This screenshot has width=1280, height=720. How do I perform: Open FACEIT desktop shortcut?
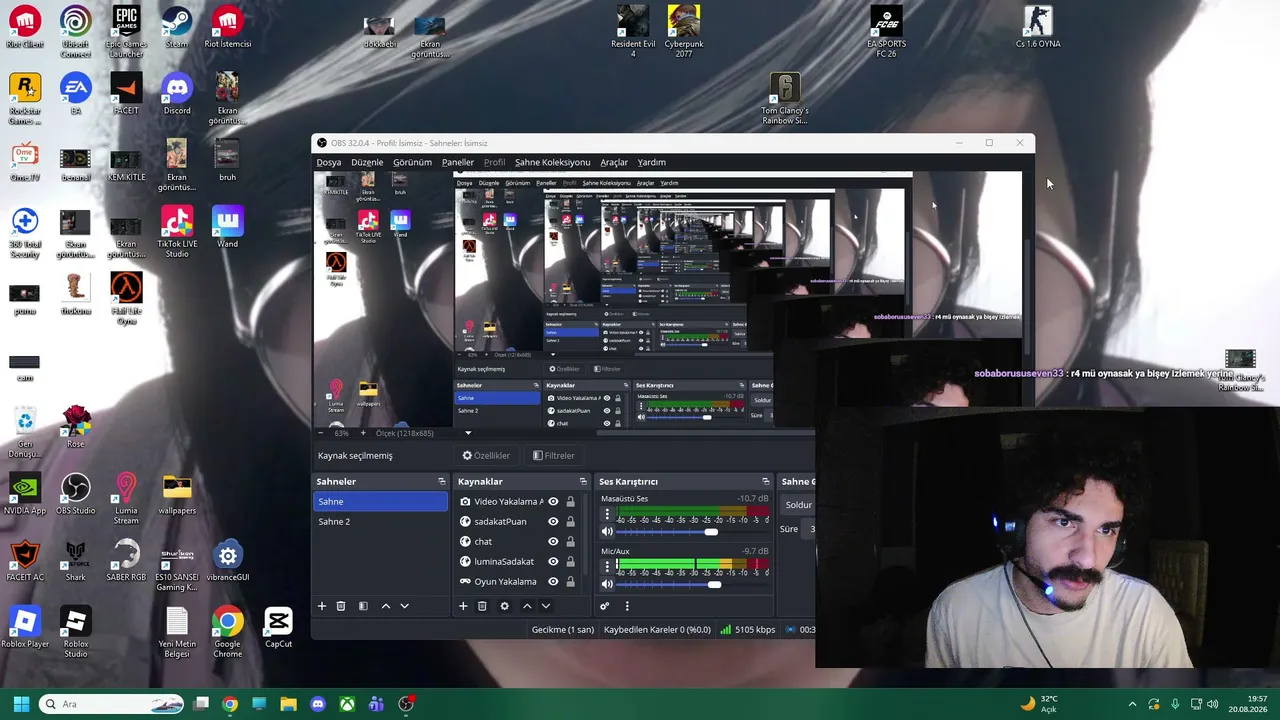tap(126, 94)
